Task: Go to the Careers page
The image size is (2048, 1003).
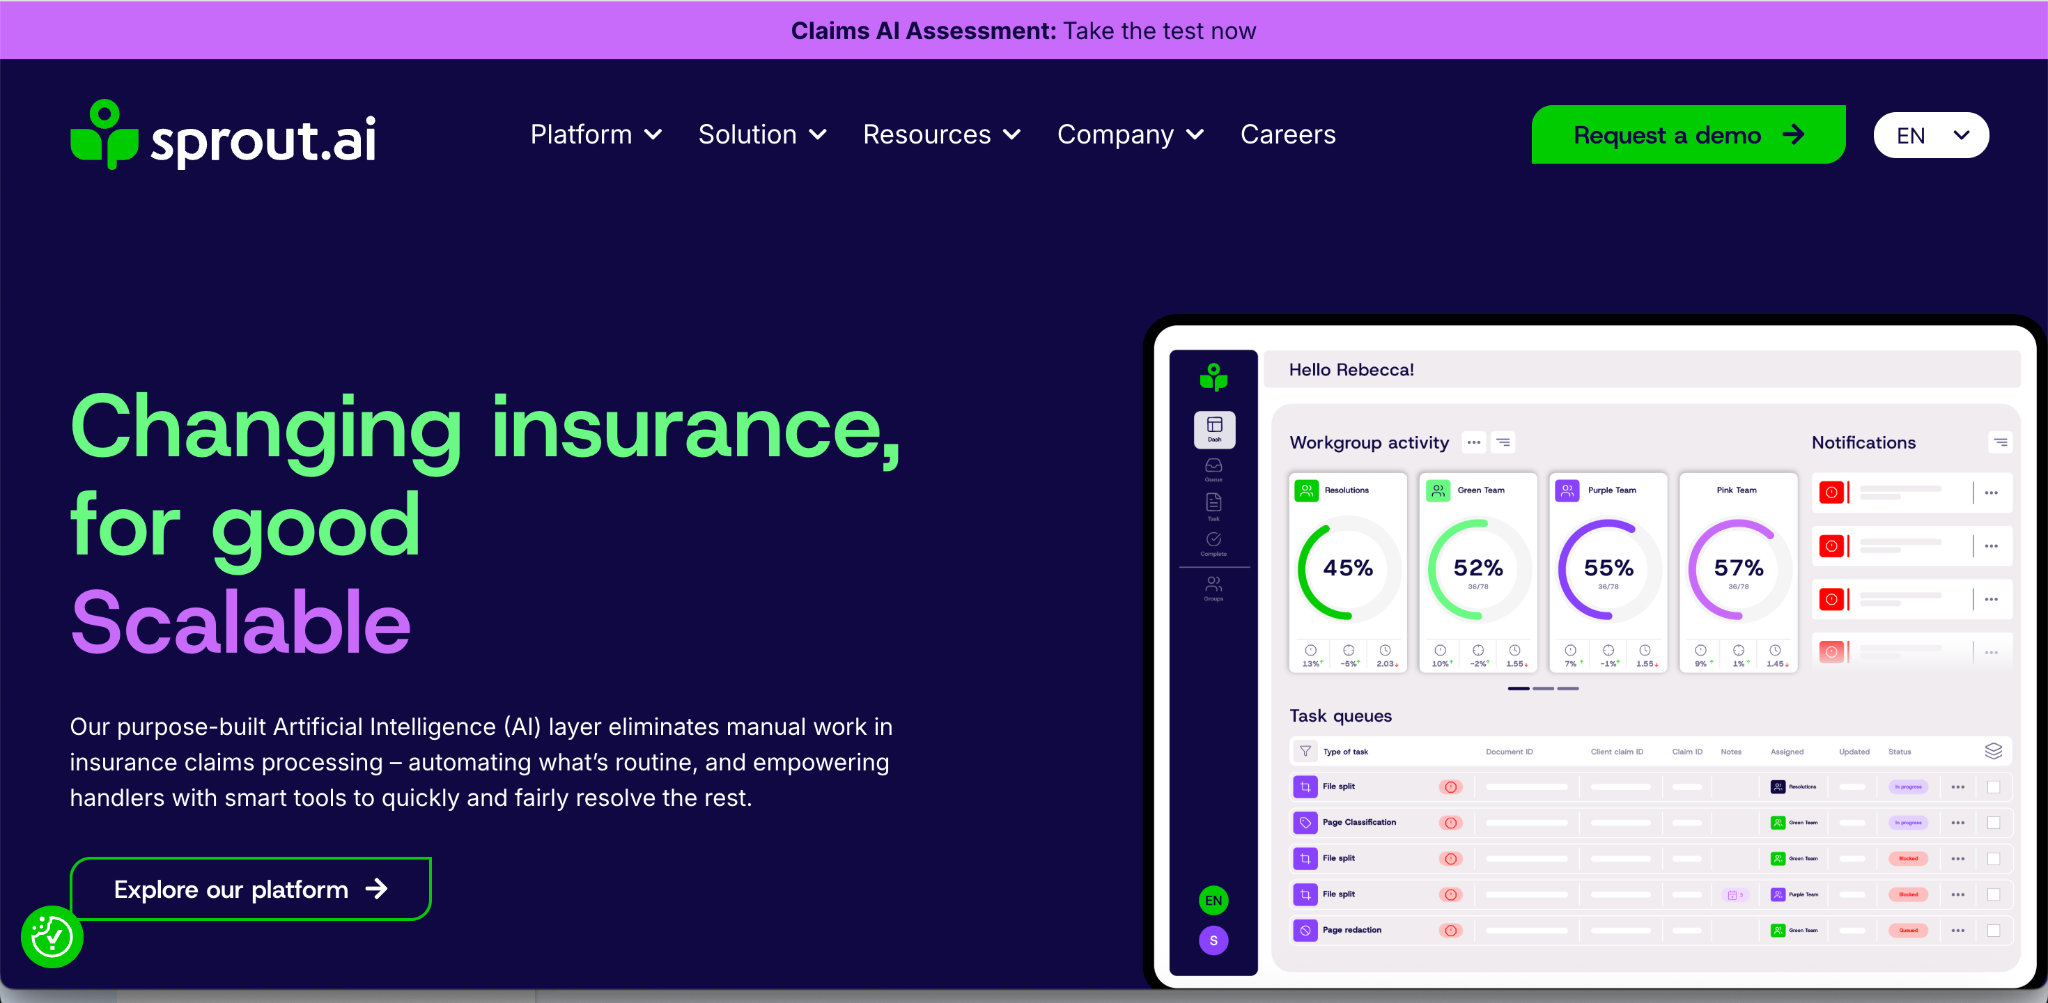Action: coord(1288,135)
